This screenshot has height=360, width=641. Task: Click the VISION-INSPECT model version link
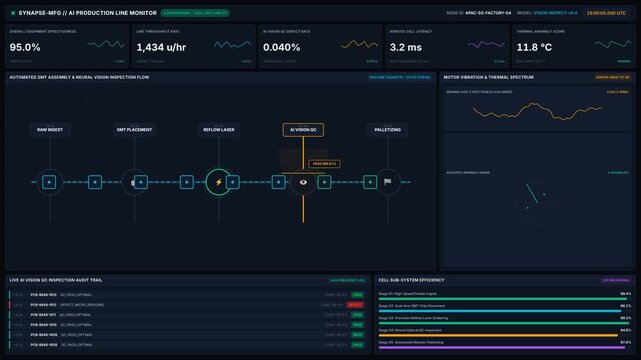tap(556, 13)
